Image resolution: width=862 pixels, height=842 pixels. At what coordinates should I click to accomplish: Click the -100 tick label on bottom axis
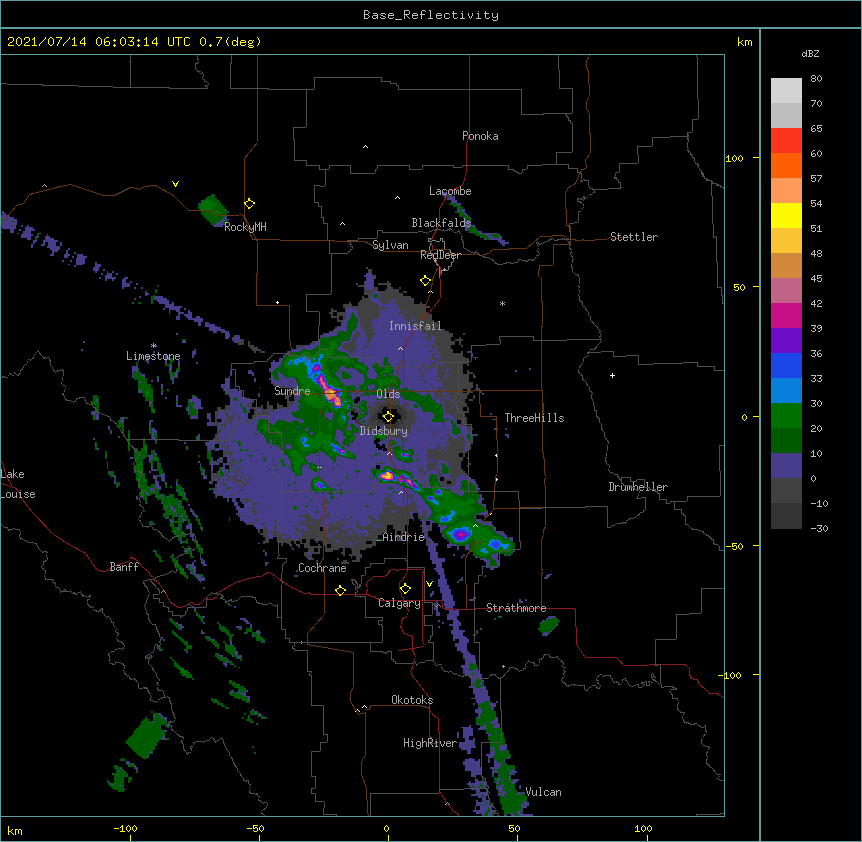tap(125, 828)
